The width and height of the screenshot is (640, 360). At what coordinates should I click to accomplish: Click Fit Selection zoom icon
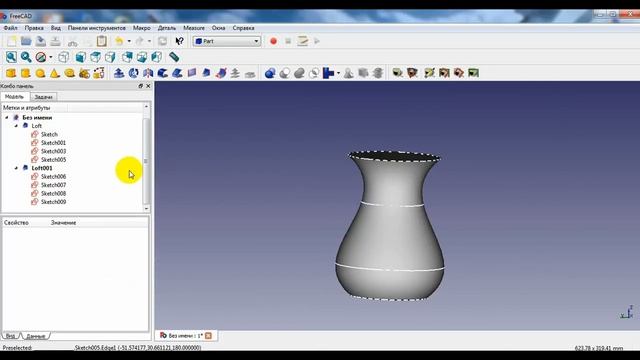(26, 57)
